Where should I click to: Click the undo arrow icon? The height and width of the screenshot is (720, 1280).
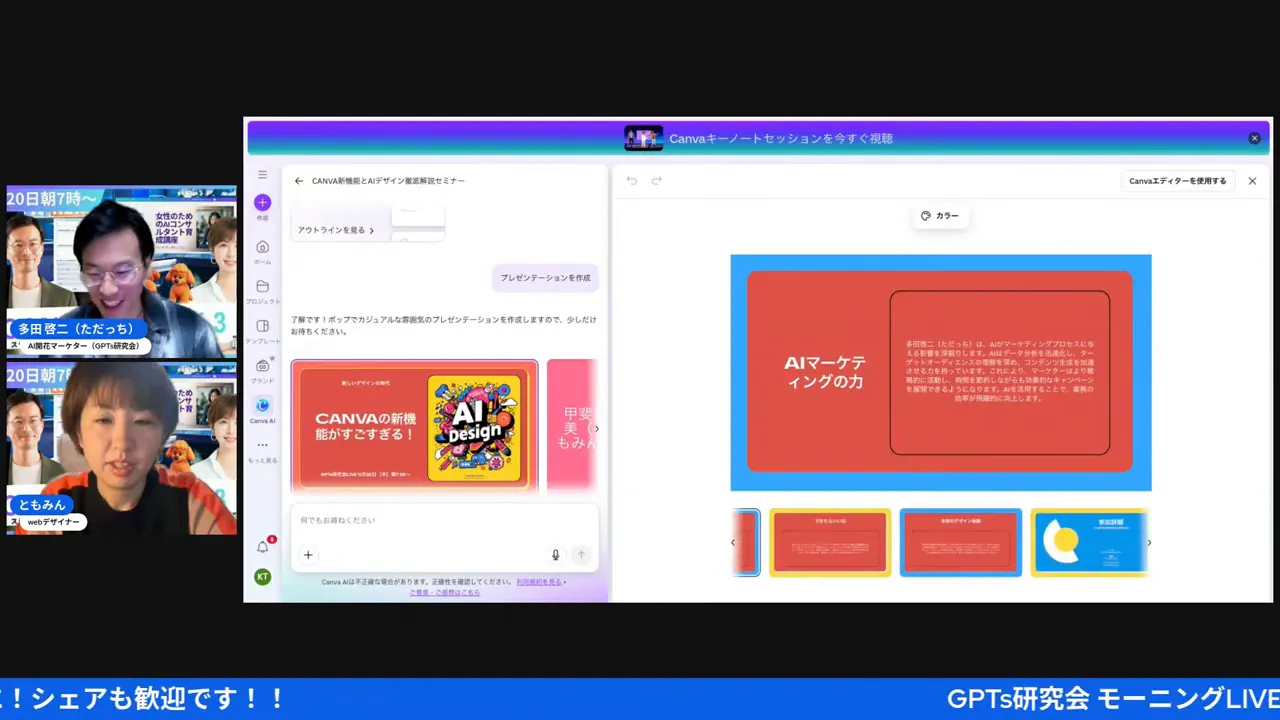click(631, 180)
